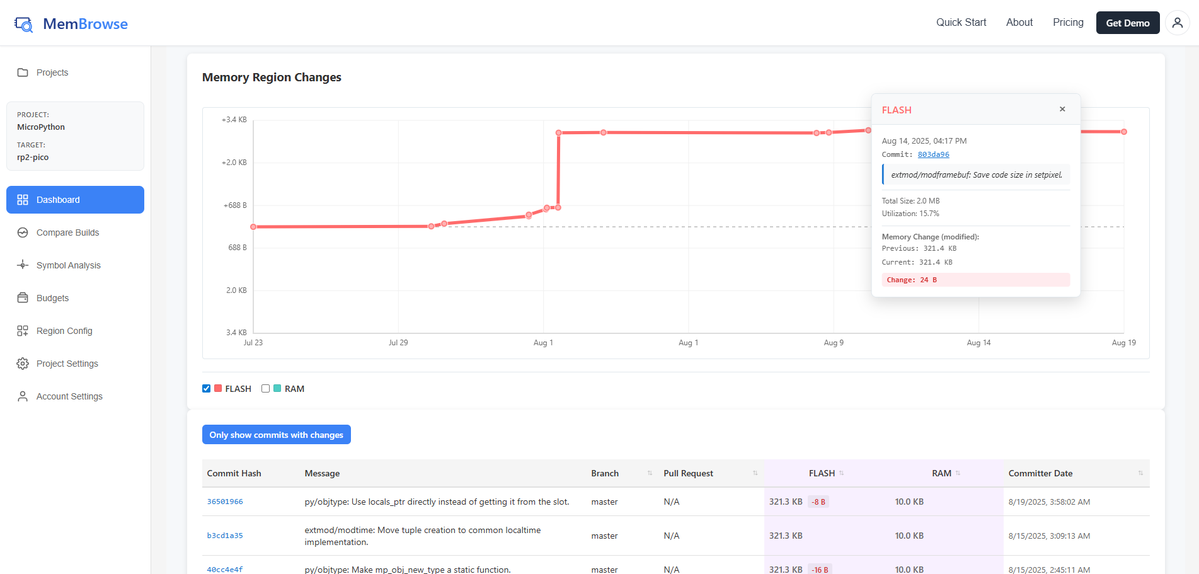Click the -8 B change badge
1199x574 pixels.
coord(818,502)
